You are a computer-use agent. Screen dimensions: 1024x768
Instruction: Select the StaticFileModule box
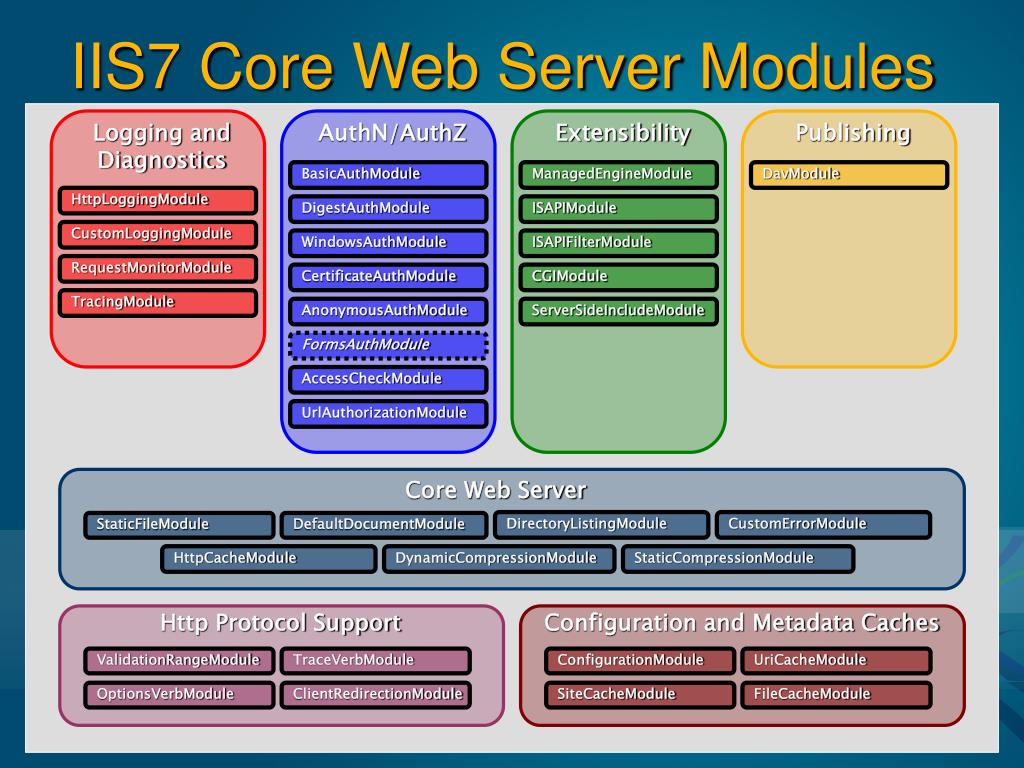pyautogui.click(x=179, y=524)
